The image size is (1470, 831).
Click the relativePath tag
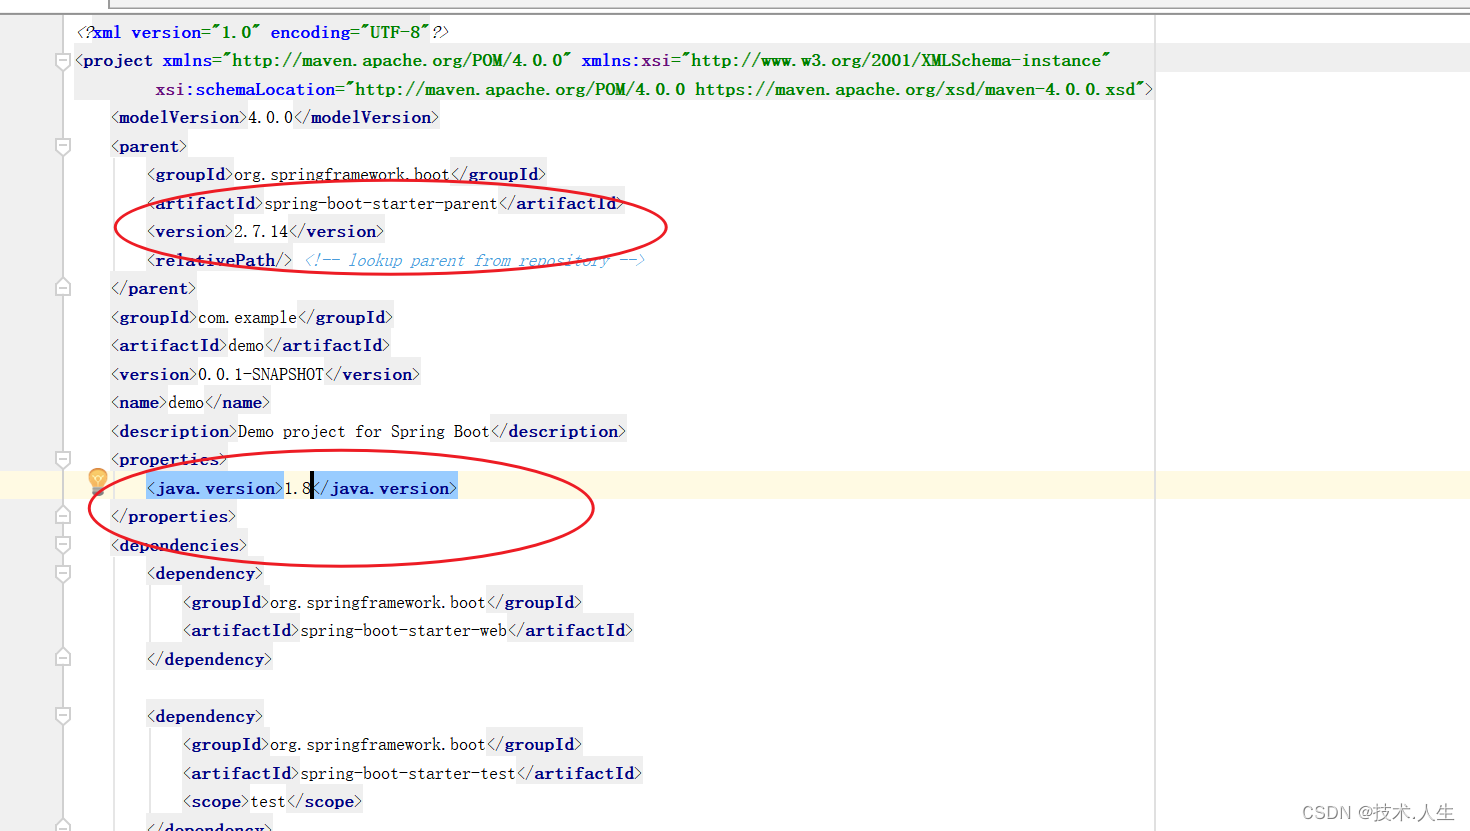click(220, 260)
